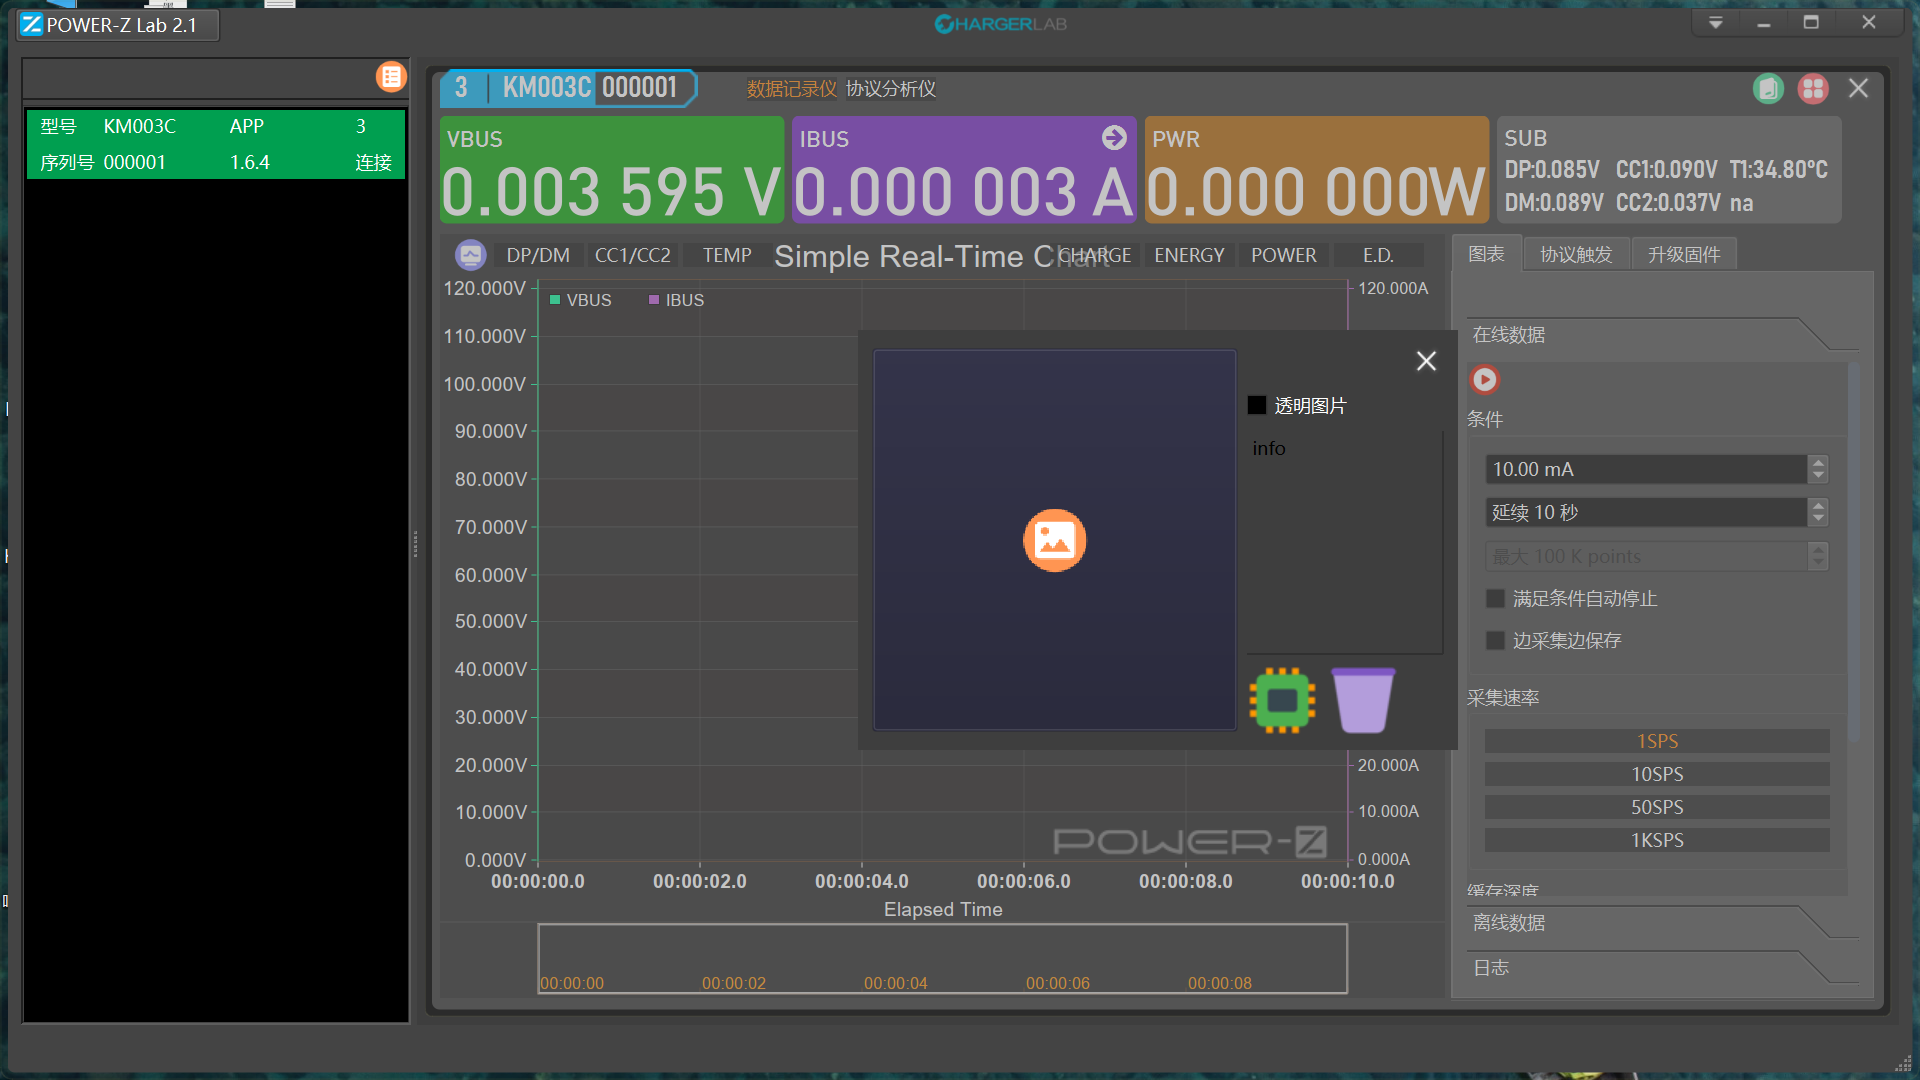Screen dimensions: 1920x1080
Task: Check the 满足条件自动停止 option
Action: (x=1496, y=599)
